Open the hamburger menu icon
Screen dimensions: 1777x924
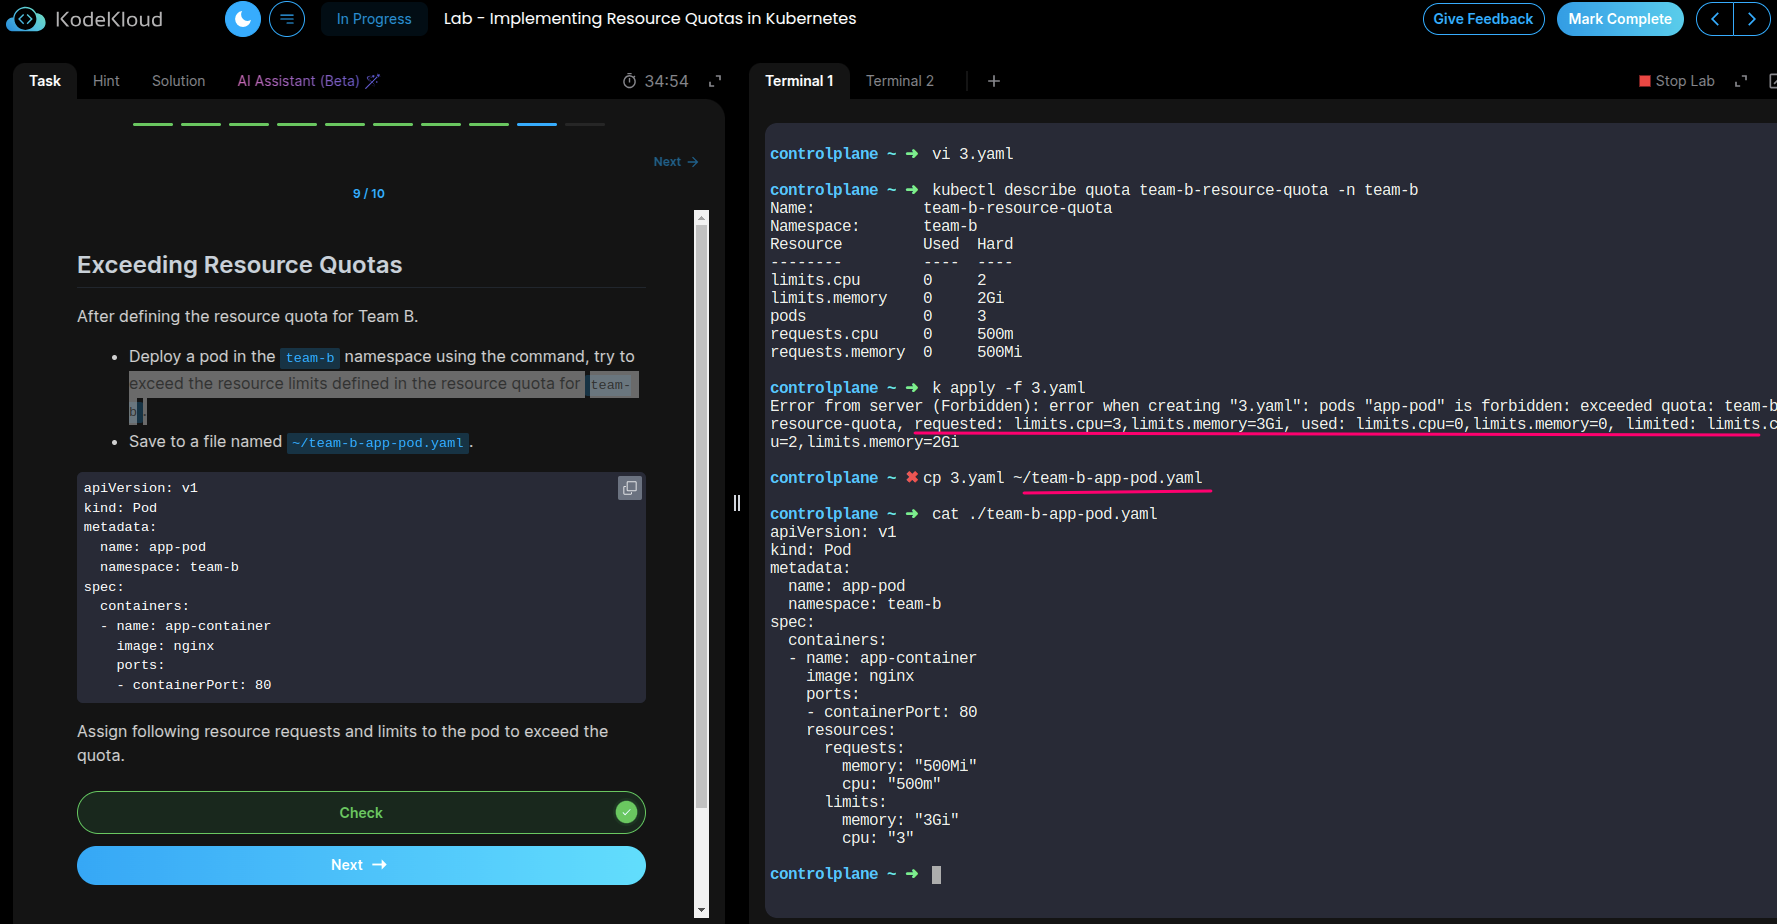click(287, 19)
